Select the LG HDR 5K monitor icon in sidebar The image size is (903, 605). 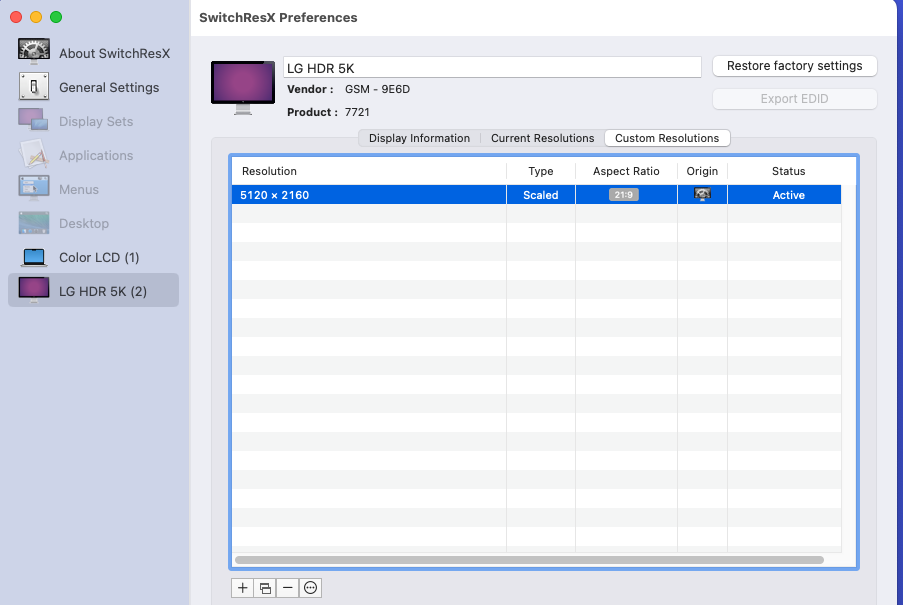[x=33, y=290]
